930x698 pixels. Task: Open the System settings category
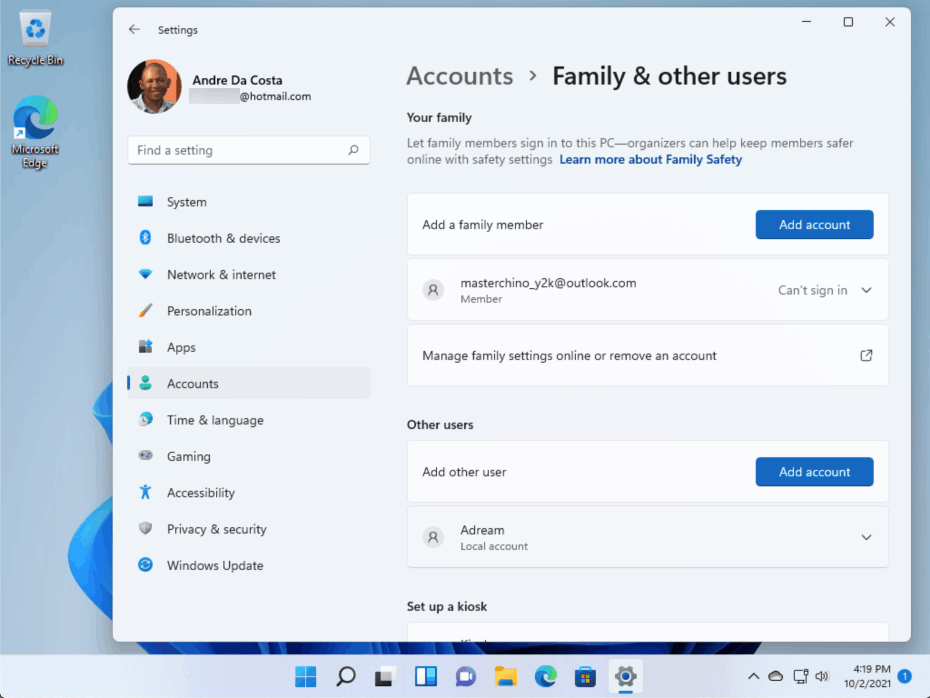click(249, 202)
